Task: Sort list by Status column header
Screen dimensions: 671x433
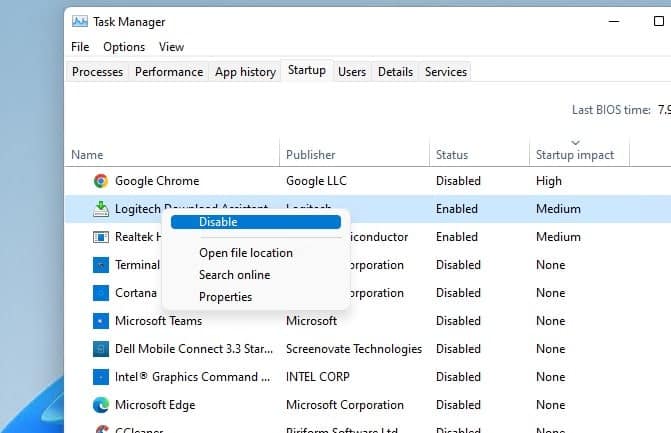Action: tap(452, 155)
